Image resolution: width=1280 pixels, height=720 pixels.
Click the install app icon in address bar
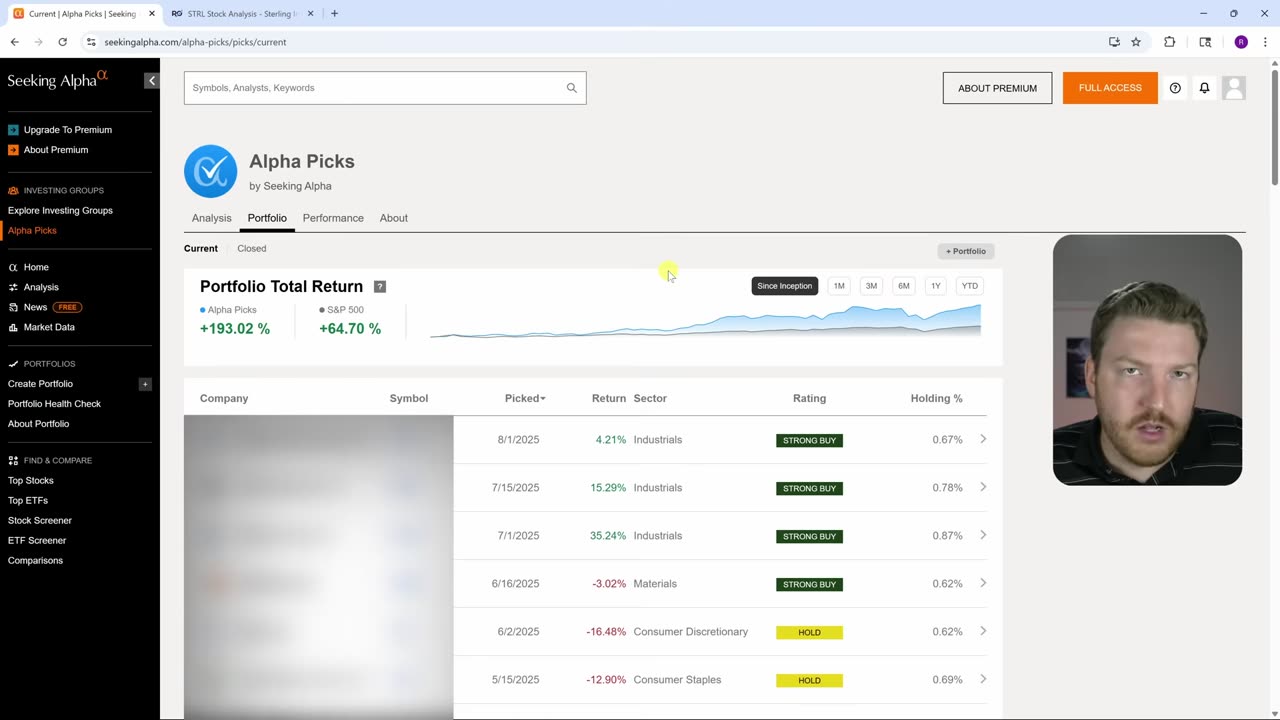(x=1114, y=42)
